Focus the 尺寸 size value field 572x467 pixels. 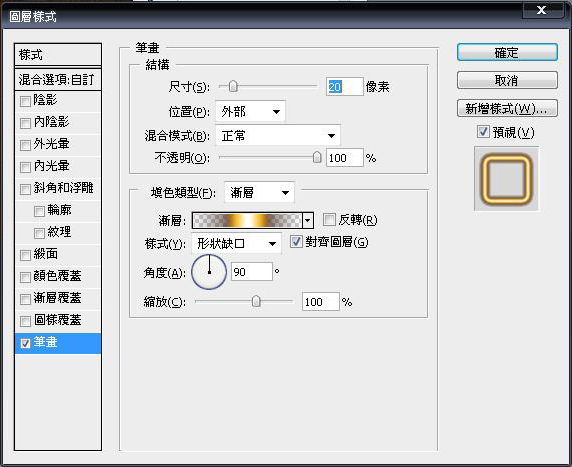tap(345, 87)
